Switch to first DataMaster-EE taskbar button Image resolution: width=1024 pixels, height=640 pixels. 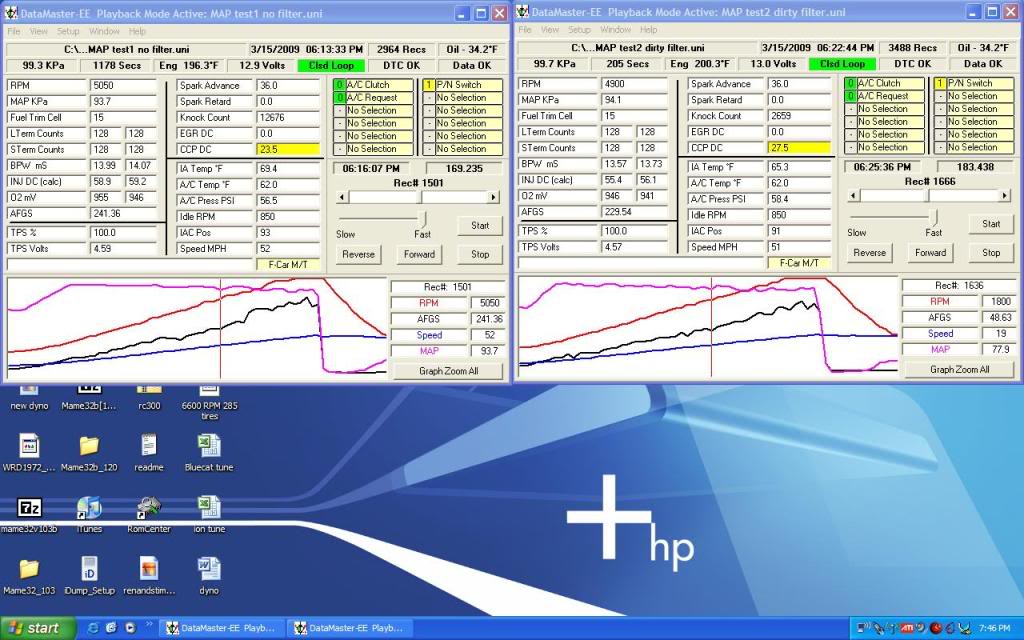pos(221,628)
